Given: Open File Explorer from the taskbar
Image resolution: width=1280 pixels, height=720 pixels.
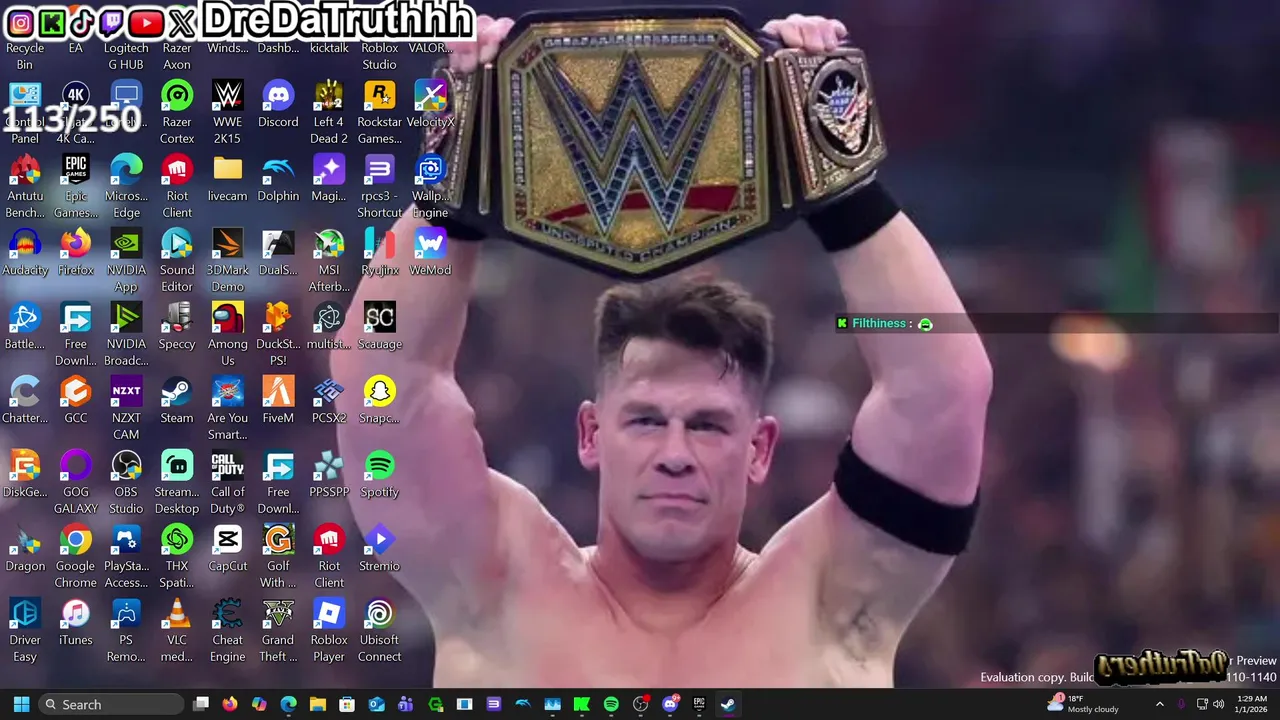Looking at the screenshot, I should [318, 704].
